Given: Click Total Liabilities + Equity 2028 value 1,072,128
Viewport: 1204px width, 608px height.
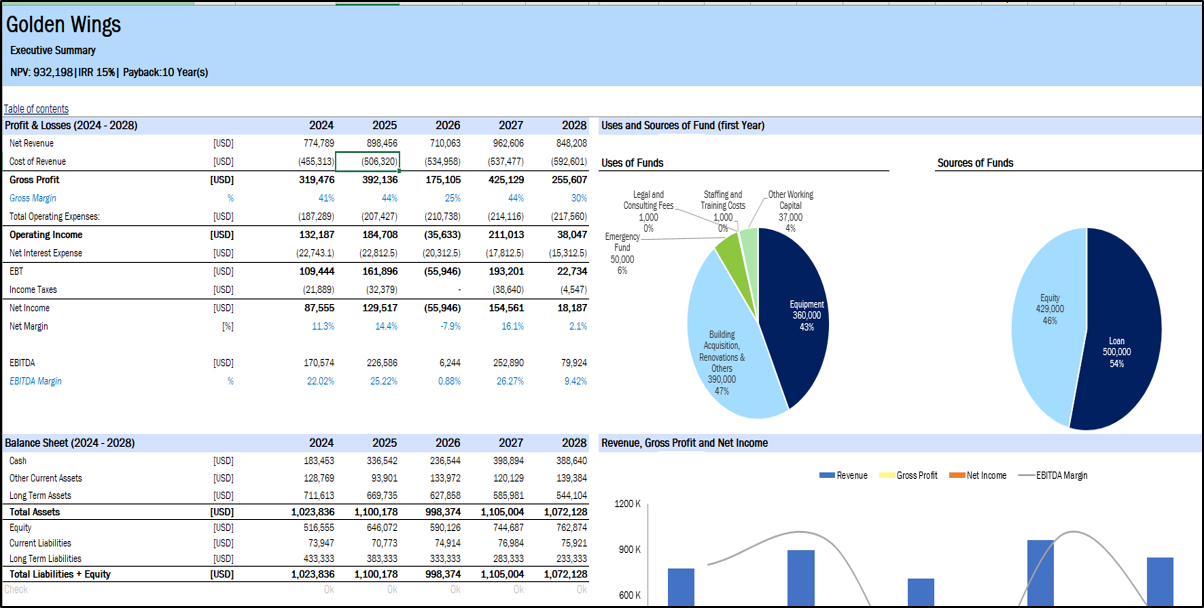Looking at the screenshot, I should [563, 575].
